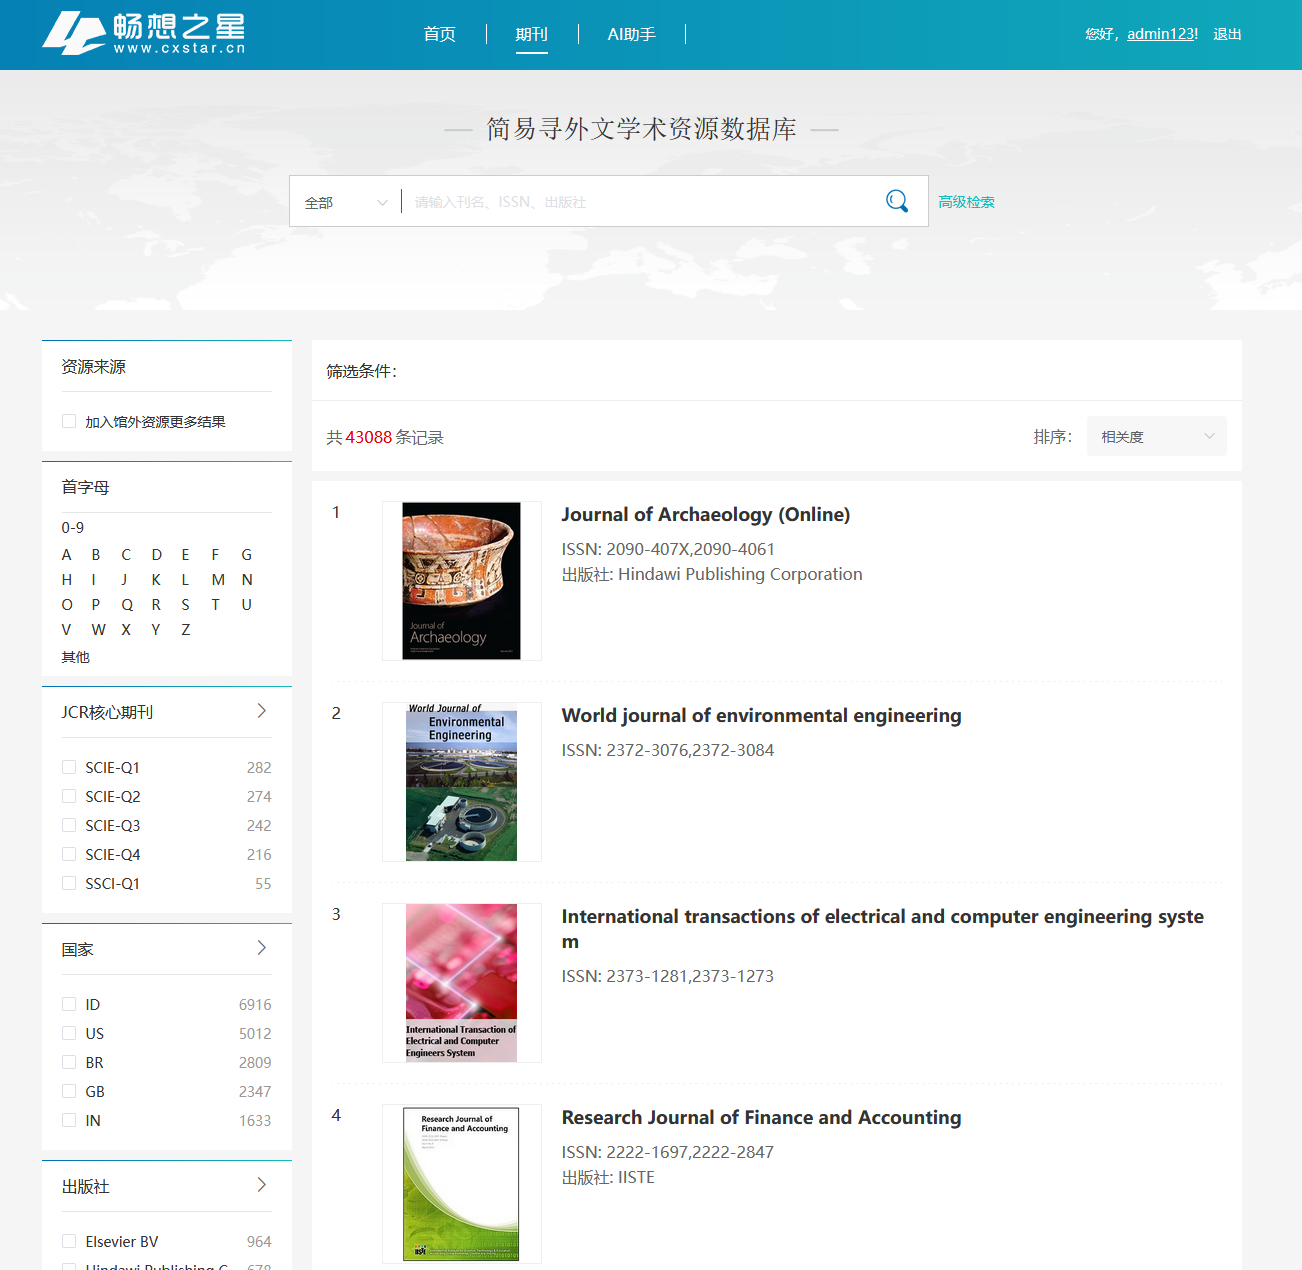Enable the 加入馆外资源更多结果 checkbox

69,421
